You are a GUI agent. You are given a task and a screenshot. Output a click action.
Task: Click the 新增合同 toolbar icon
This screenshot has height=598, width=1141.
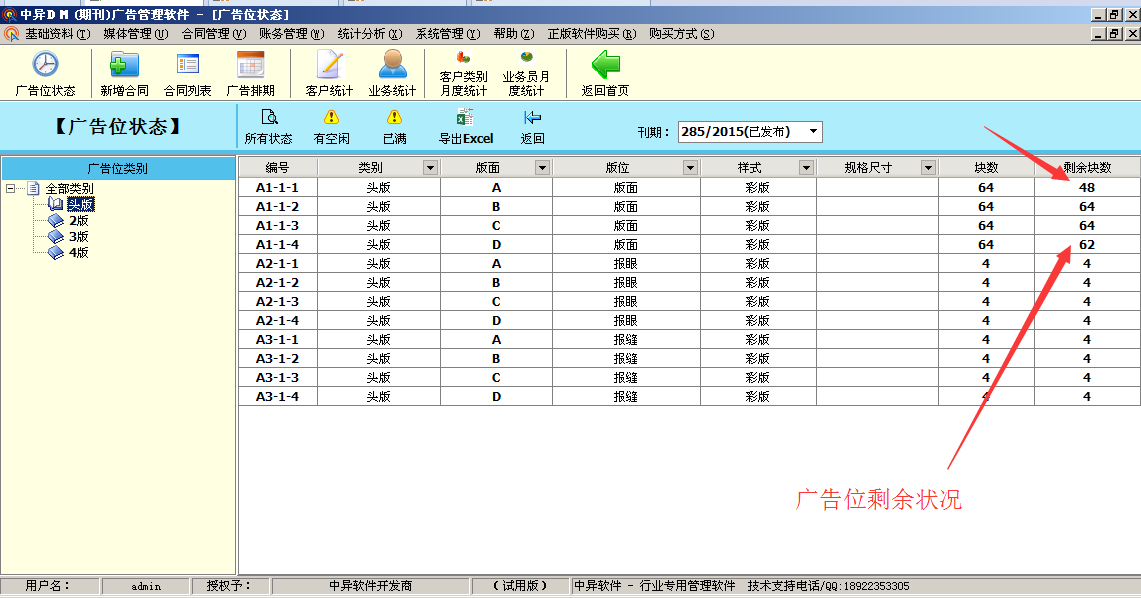pos(124,66)
